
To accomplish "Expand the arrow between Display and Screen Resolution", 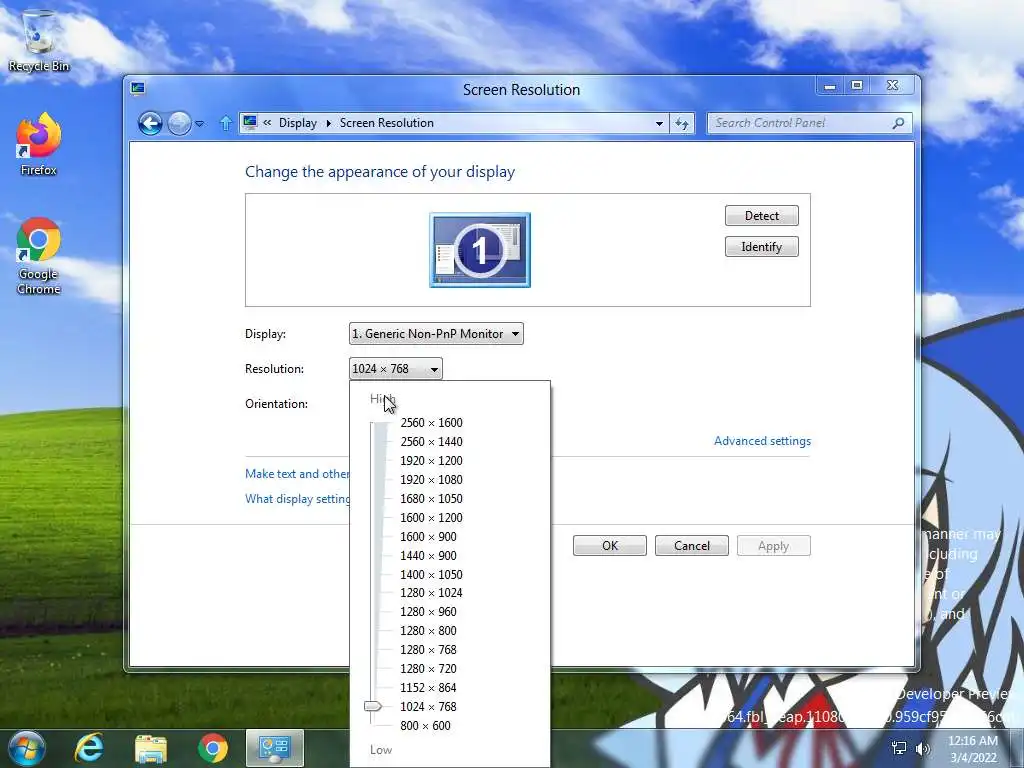I will pos(328,123).
